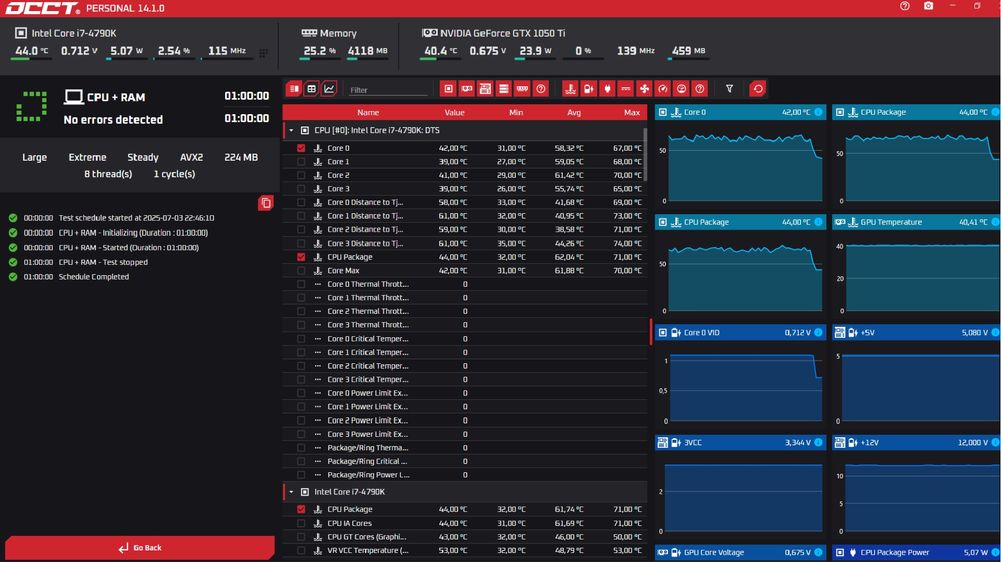The height and width of the screenshot is (562, 1001).
Task: Click info icon on Core 0 VID graph
Action: 818,332
